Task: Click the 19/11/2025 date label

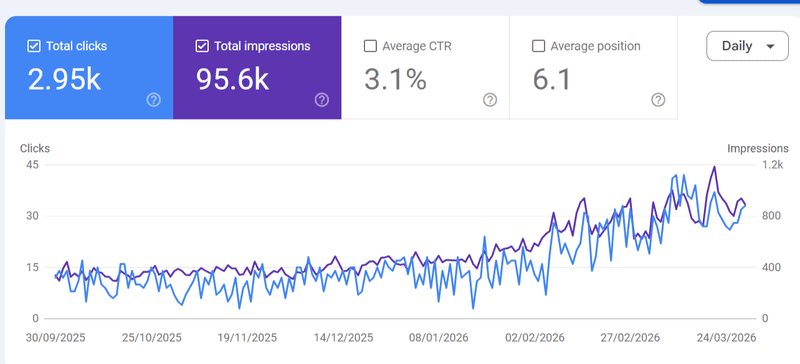Action: [x=247, y=338]
